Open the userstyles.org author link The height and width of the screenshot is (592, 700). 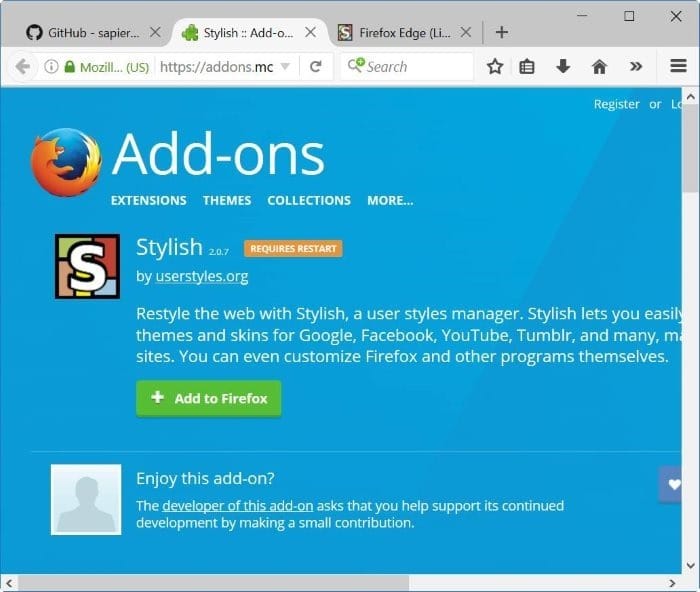point(202,276)
